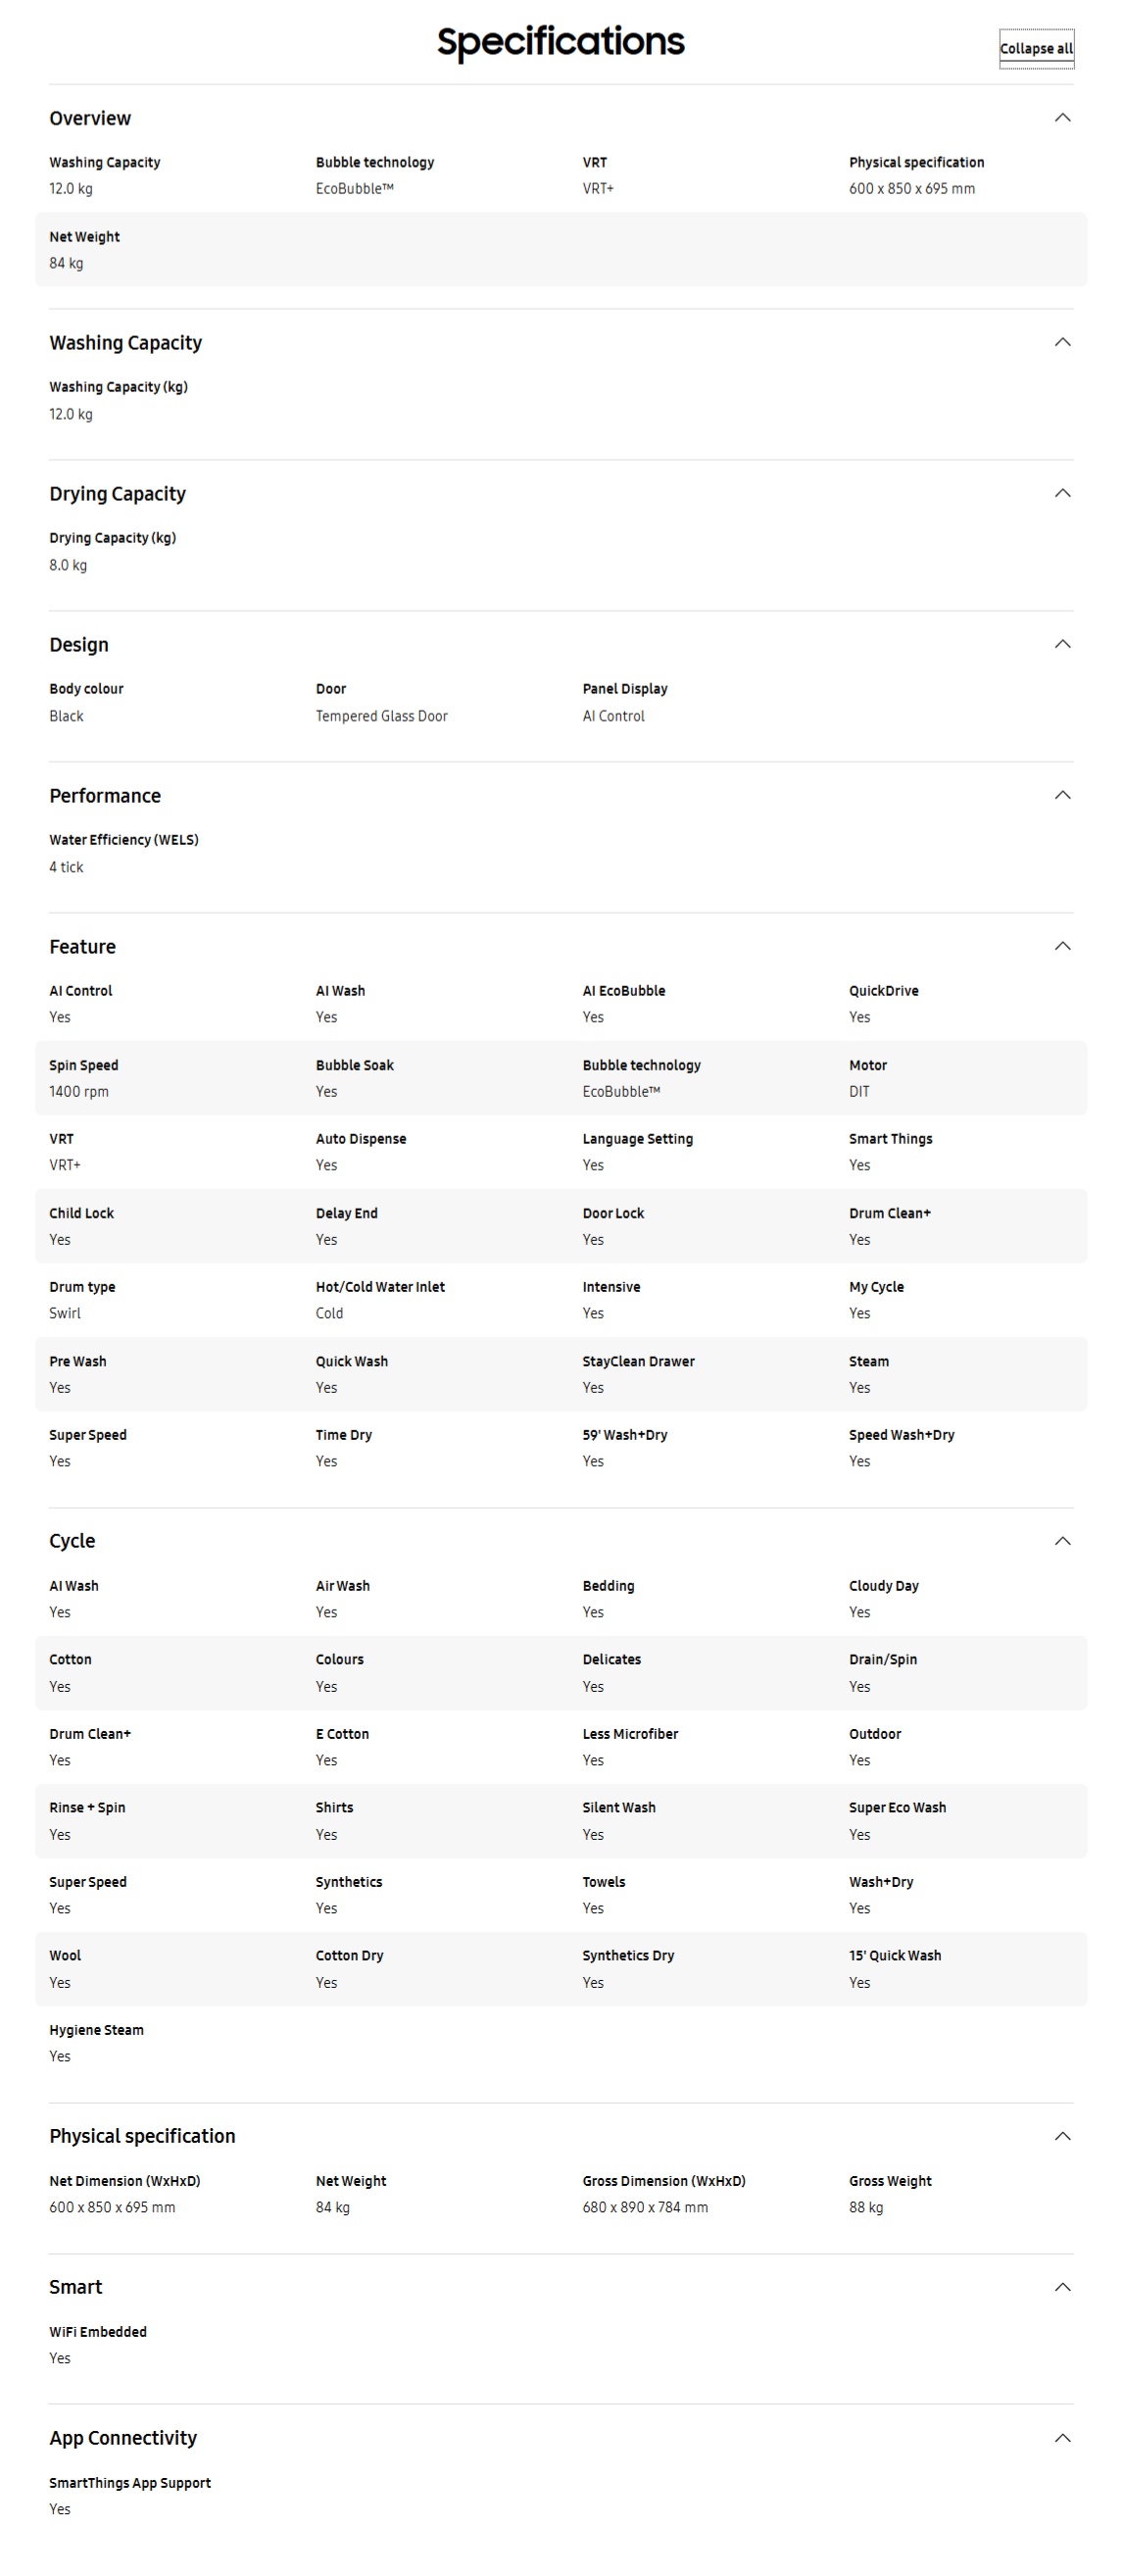Collapse the Physical specification section chevron
Viewport: 1124px width, 2576px height.
click(1062, 2136)
